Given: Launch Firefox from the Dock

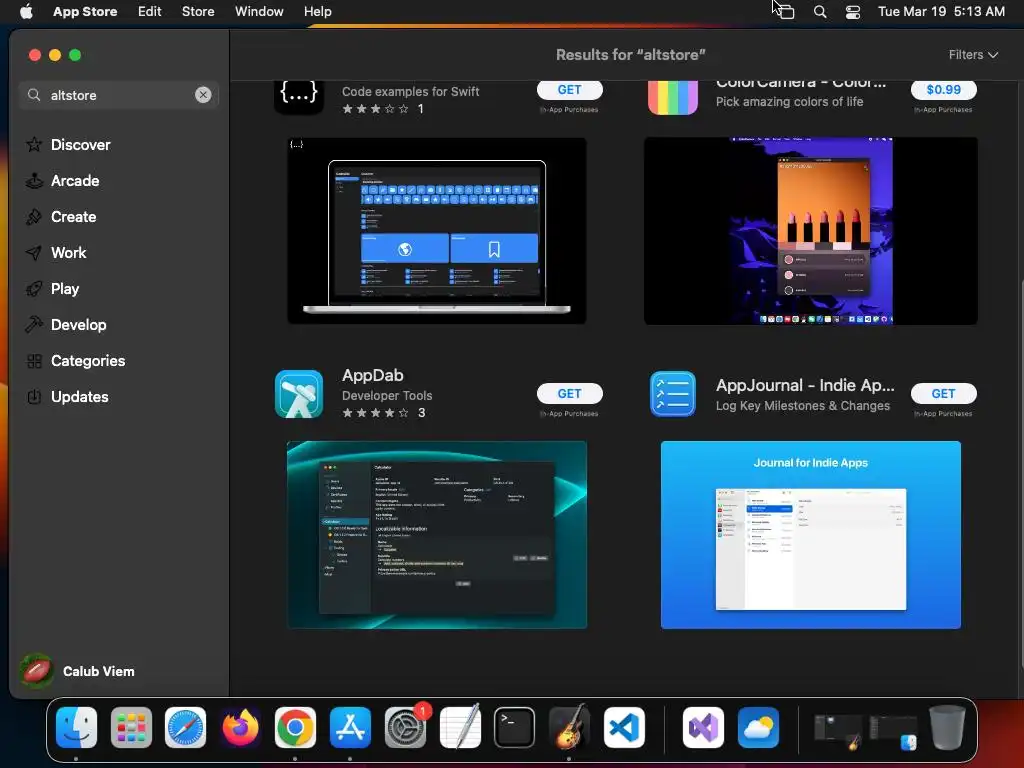Looking at the screenshot, I should pyautogui.click(x=240, y=727).
